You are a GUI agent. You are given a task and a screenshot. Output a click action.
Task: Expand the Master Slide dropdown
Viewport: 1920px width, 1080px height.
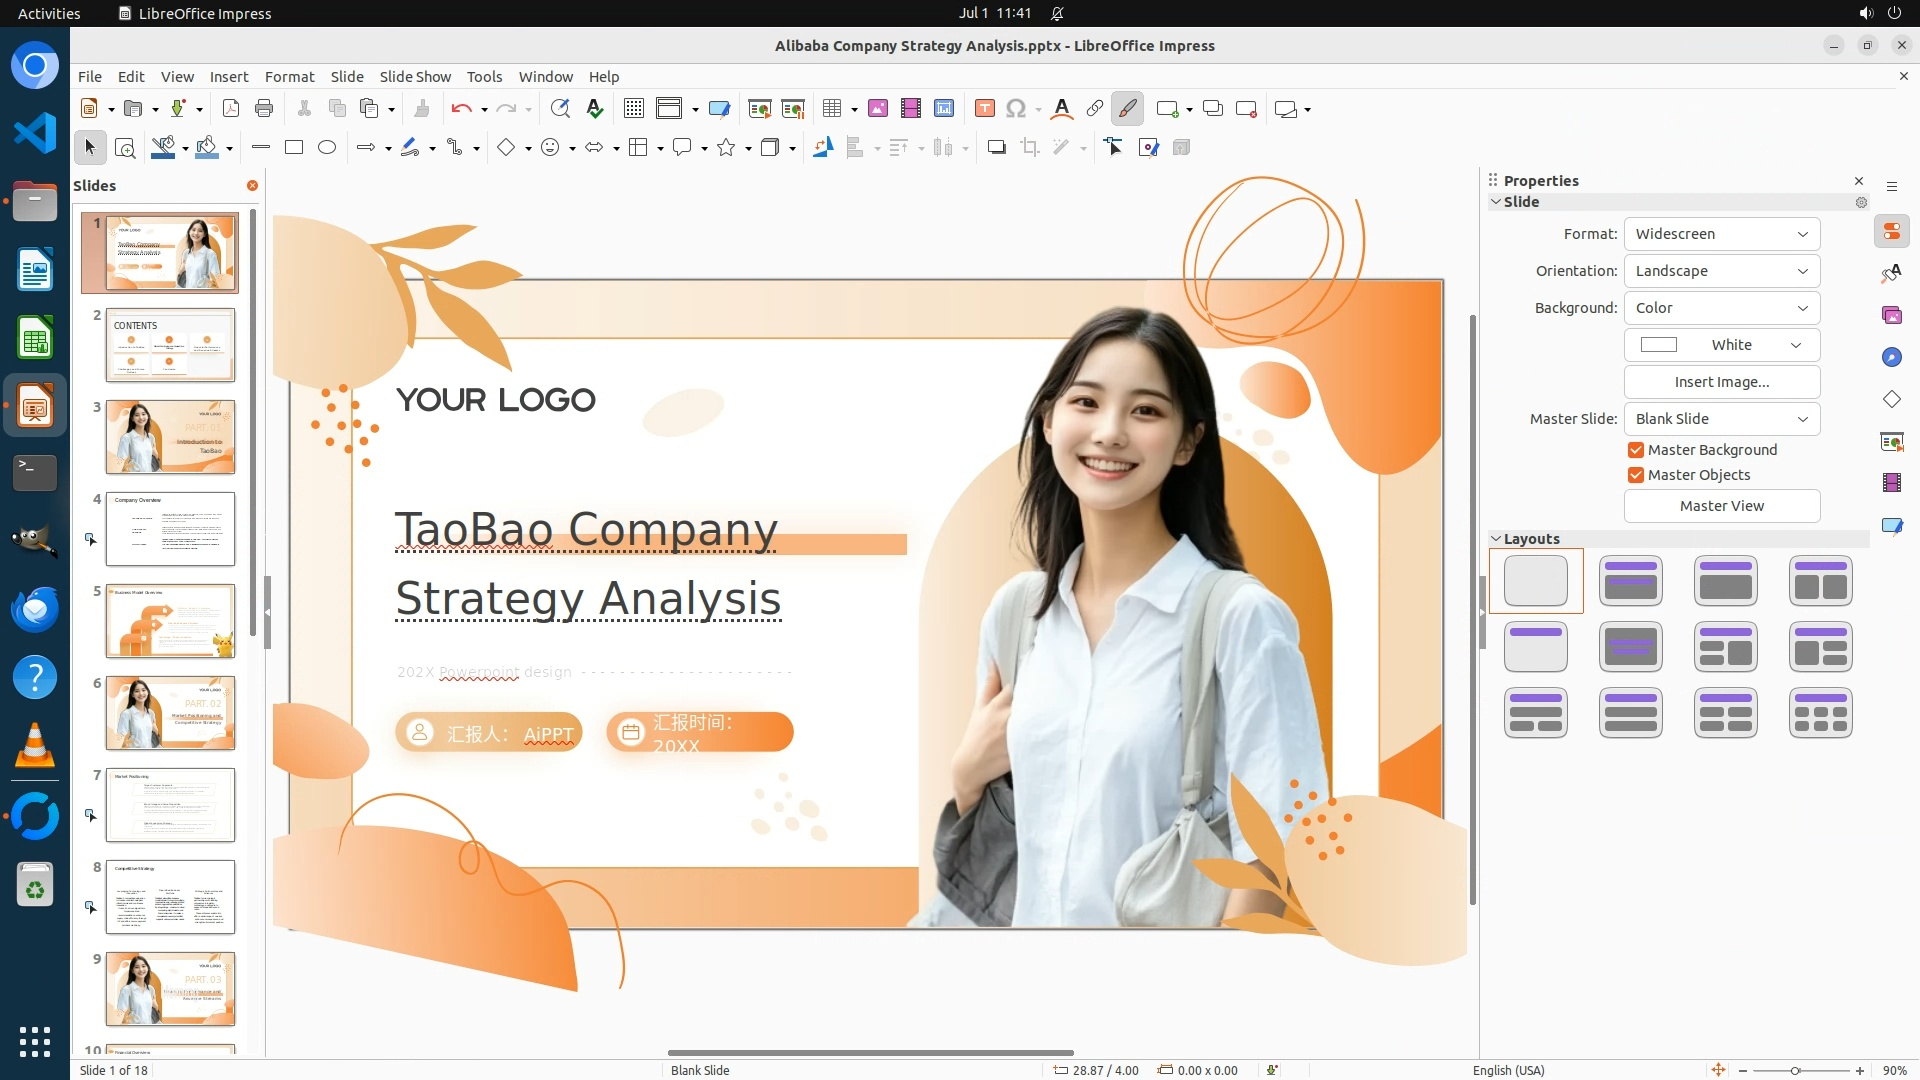[x=1721, y=419]
